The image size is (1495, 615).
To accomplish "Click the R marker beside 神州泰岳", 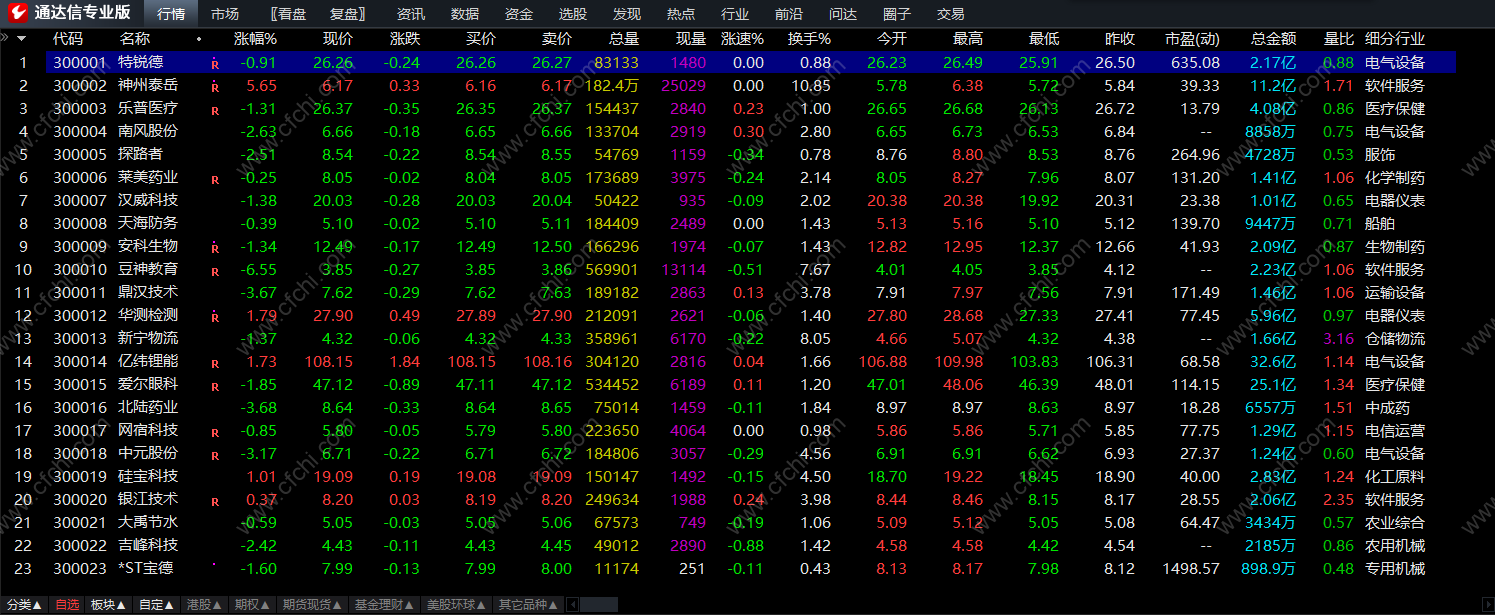I will click(x=214, y=86).
